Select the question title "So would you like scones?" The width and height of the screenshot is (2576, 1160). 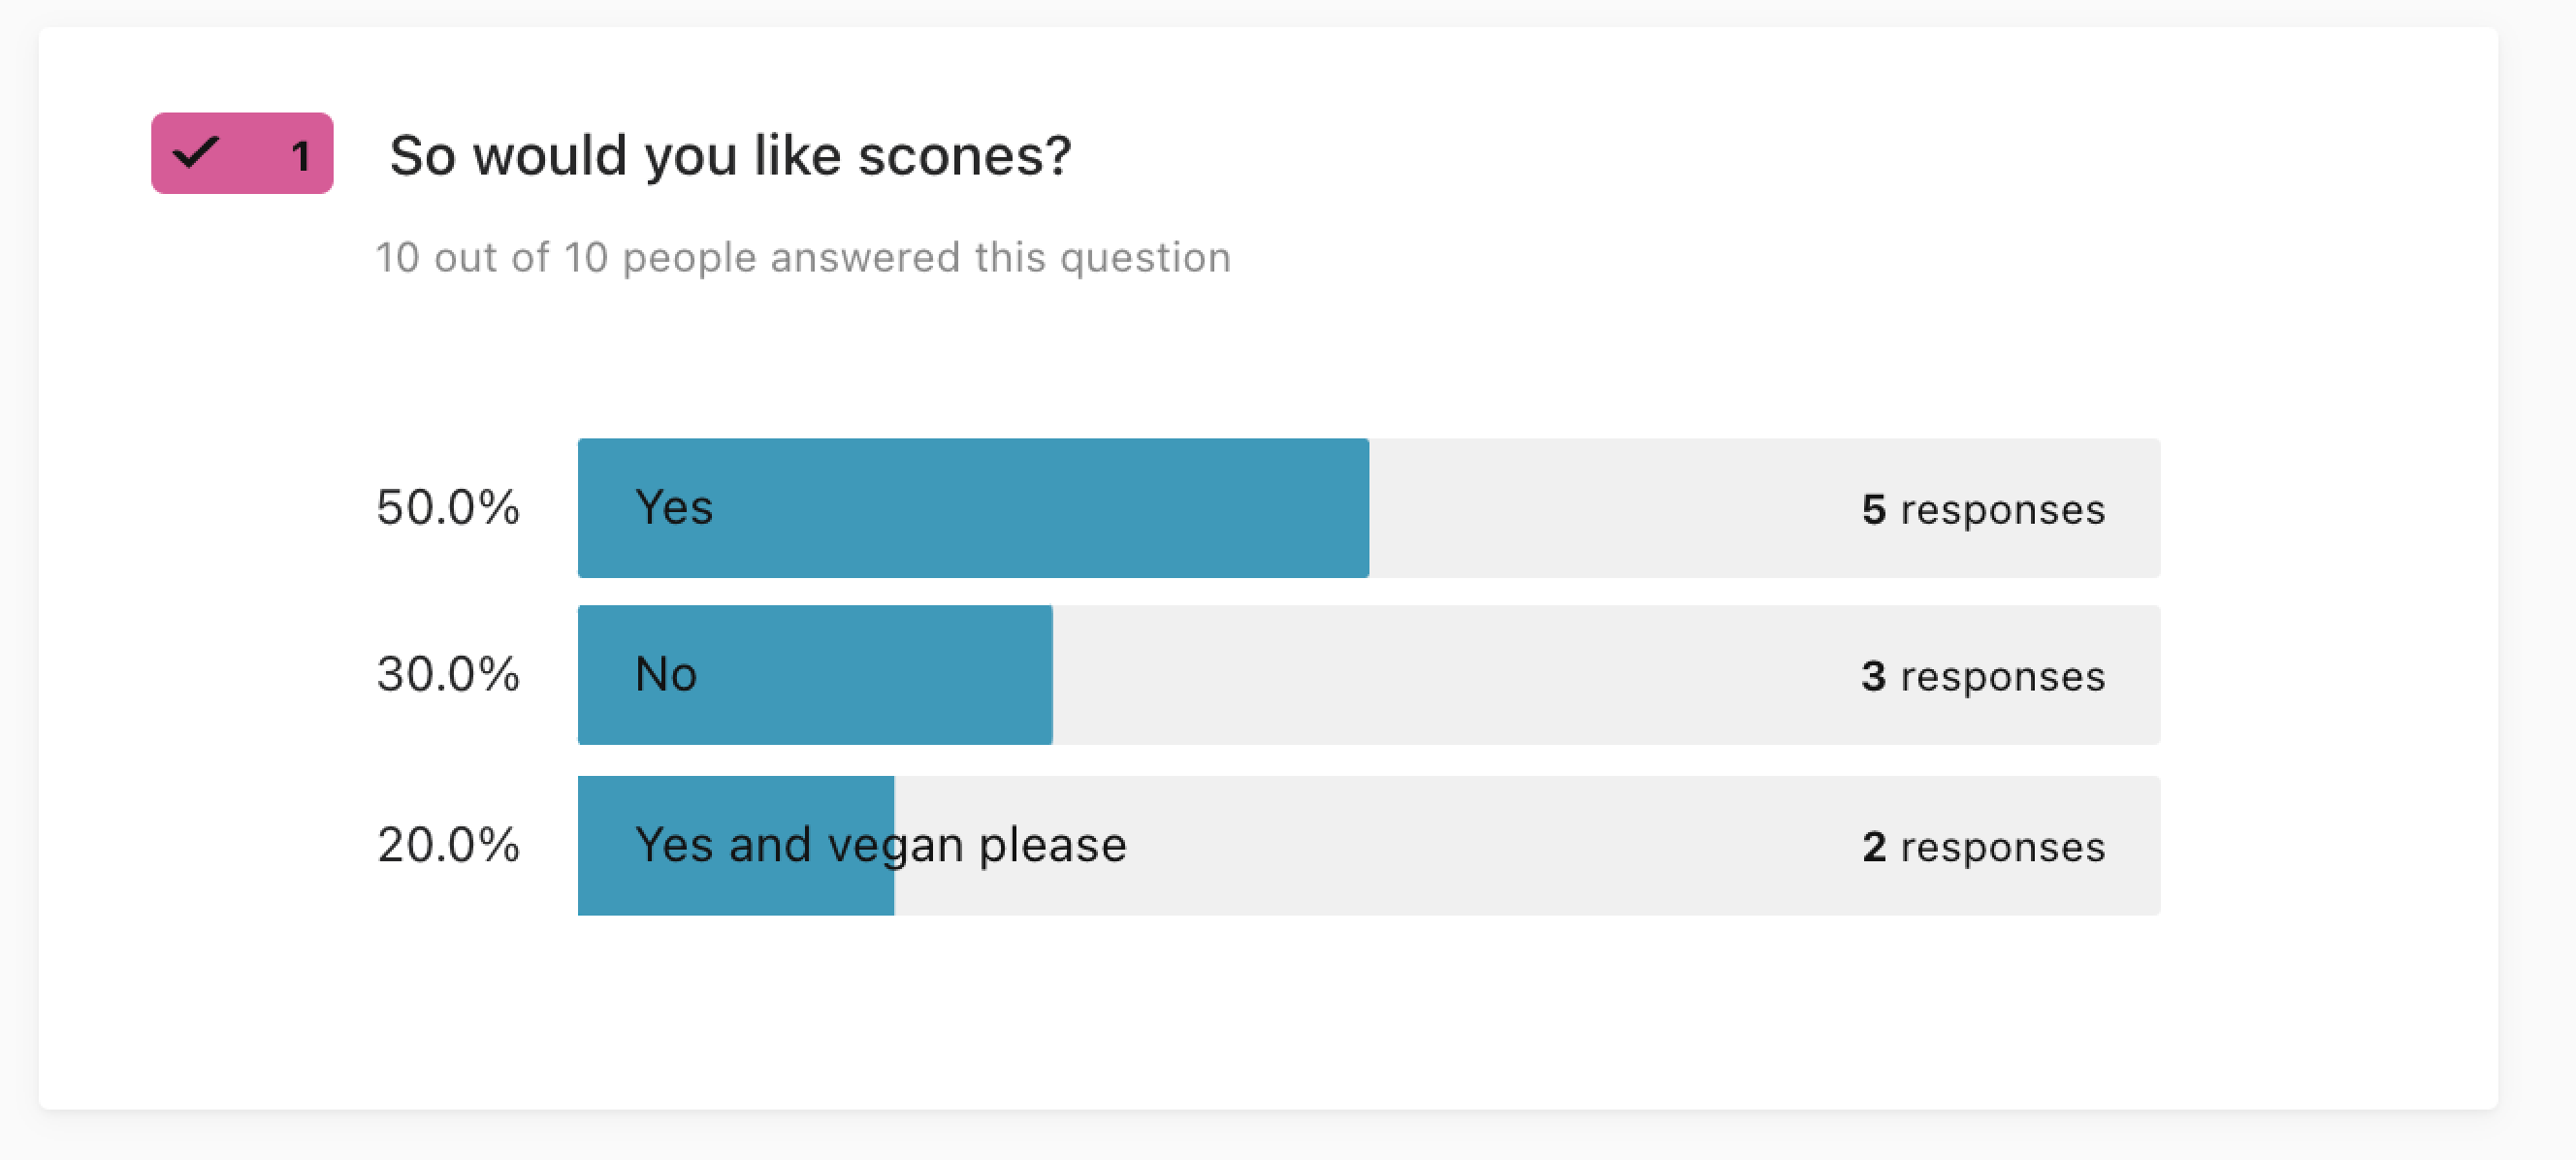pyautogui.click(x=730, y=155)
